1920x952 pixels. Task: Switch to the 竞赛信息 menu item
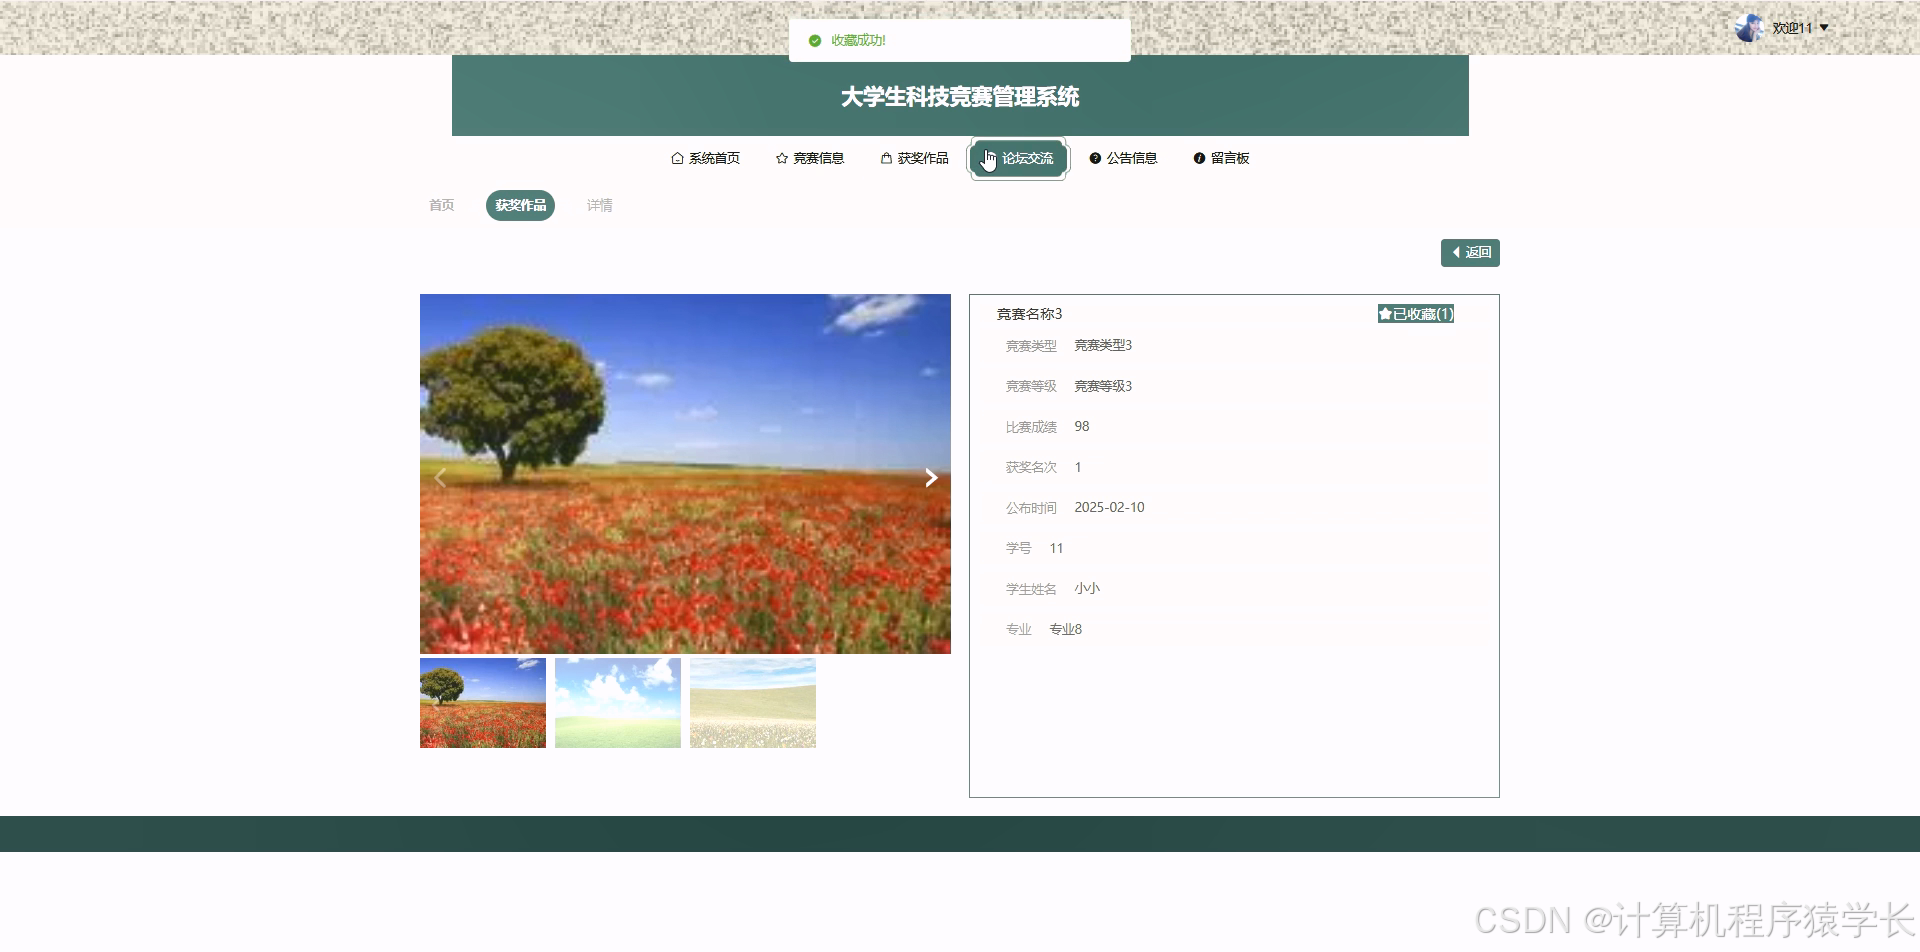(818, 158)
